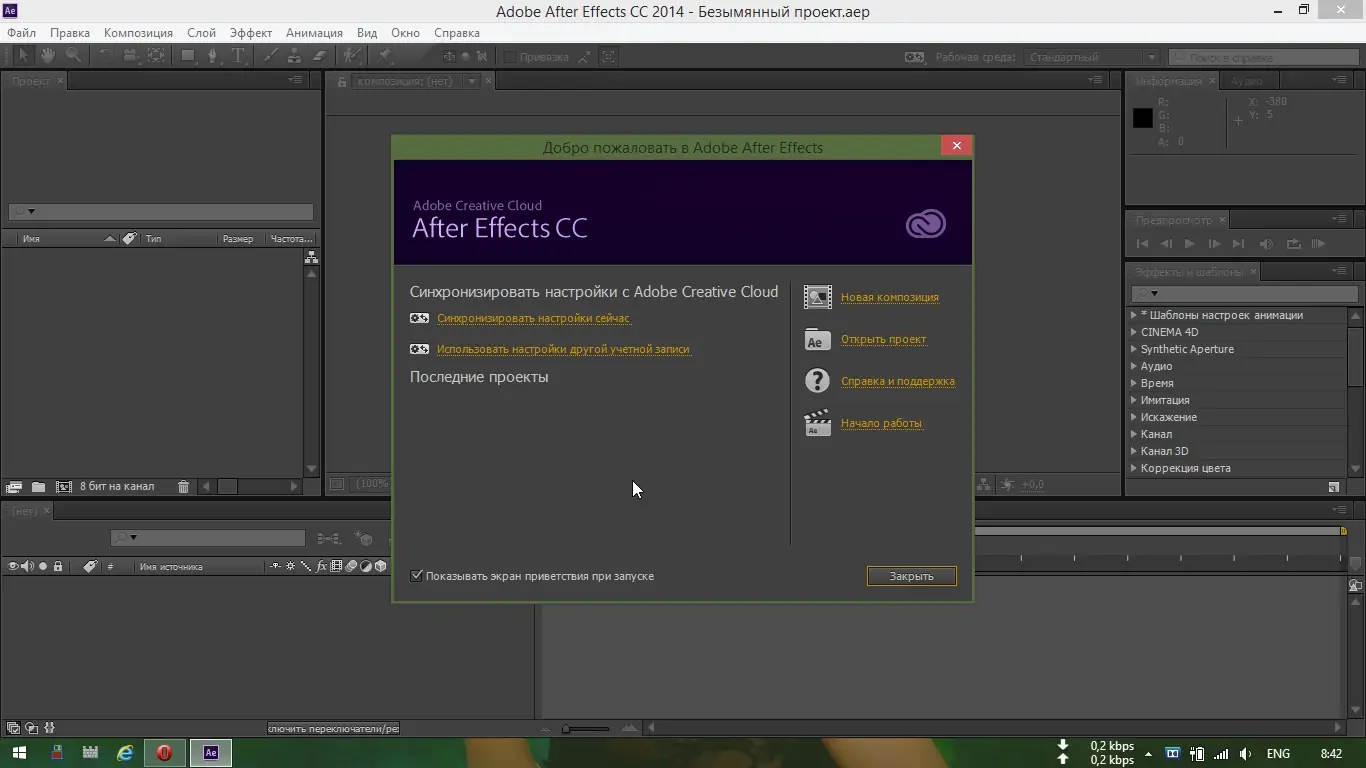
Task: Toggle the motion blur switch column
Action: pos(351,567)
